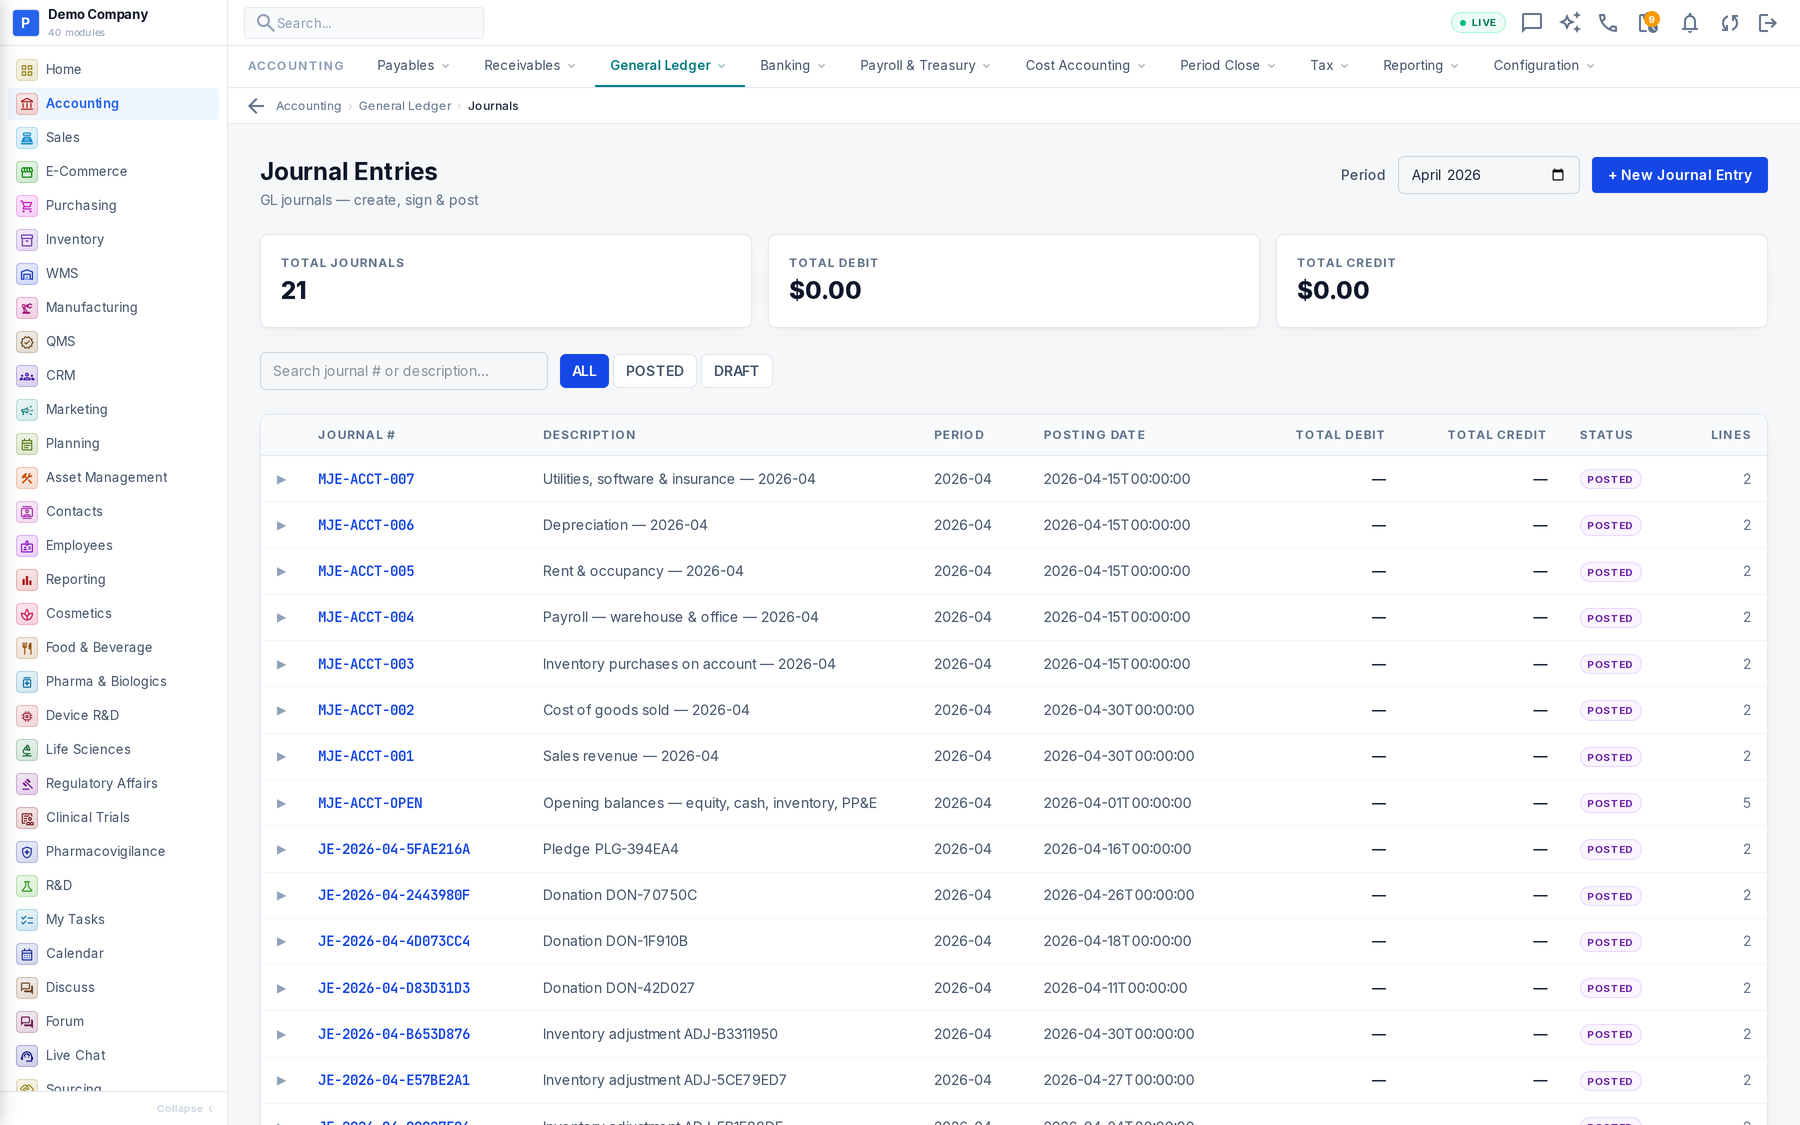Click the logout icon in header
The height and width of the screenshot is (1125, 1800).
[x=1768, y=23]
